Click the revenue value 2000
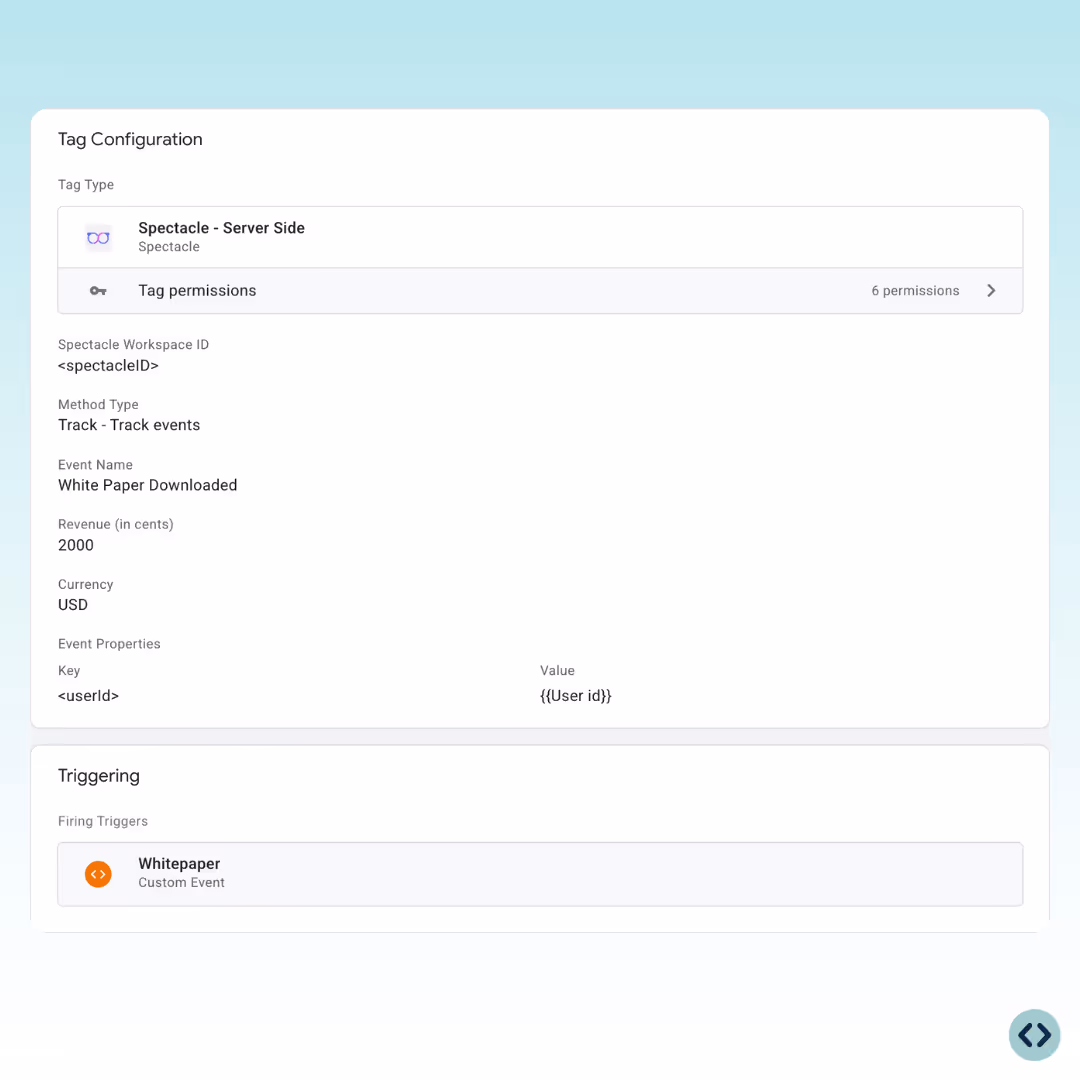1080x1080 pixels. (x=76, y=545)
